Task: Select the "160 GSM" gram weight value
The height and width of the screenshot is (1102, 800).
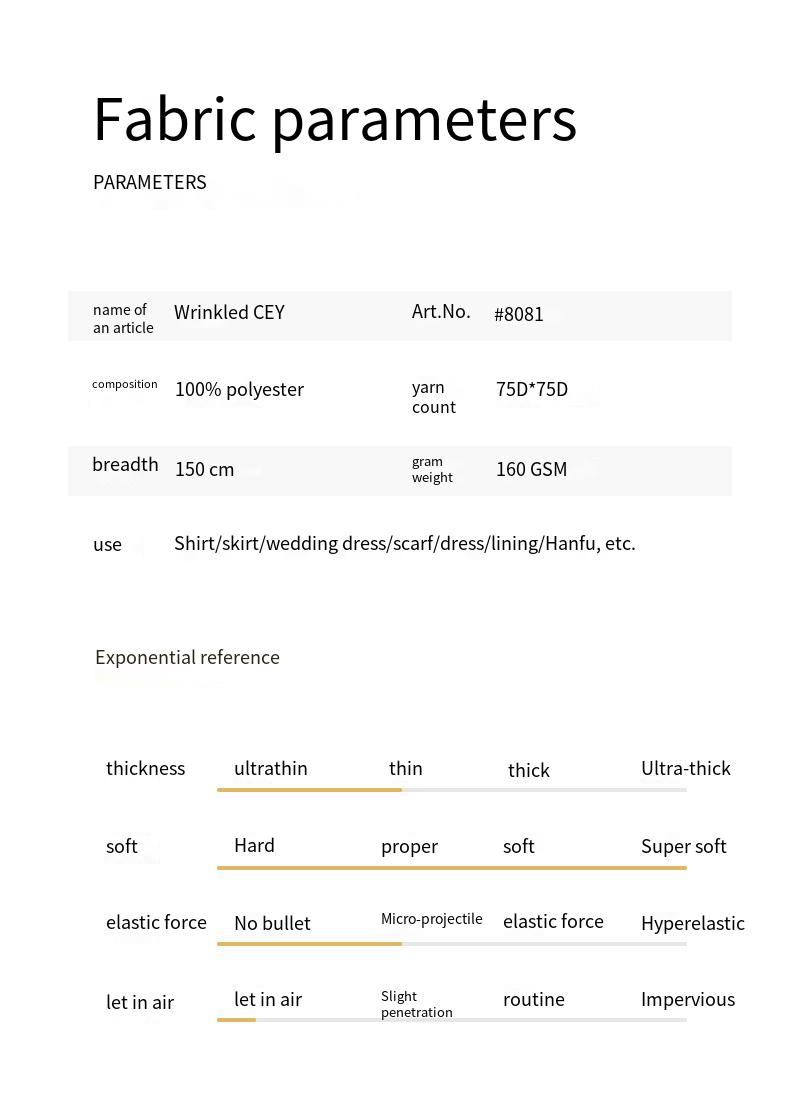Action: [531, 469]
